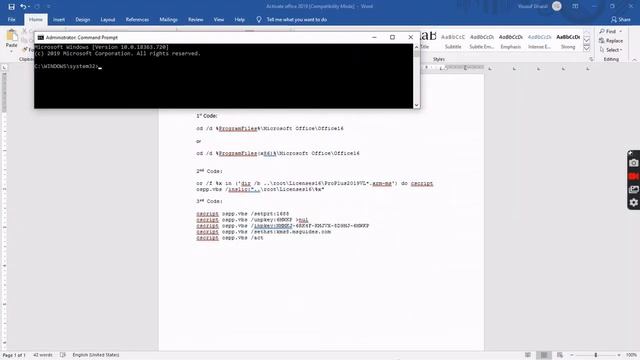Click the recorder gallery icon
Screen dimensions: 640x360
(633, 189)
